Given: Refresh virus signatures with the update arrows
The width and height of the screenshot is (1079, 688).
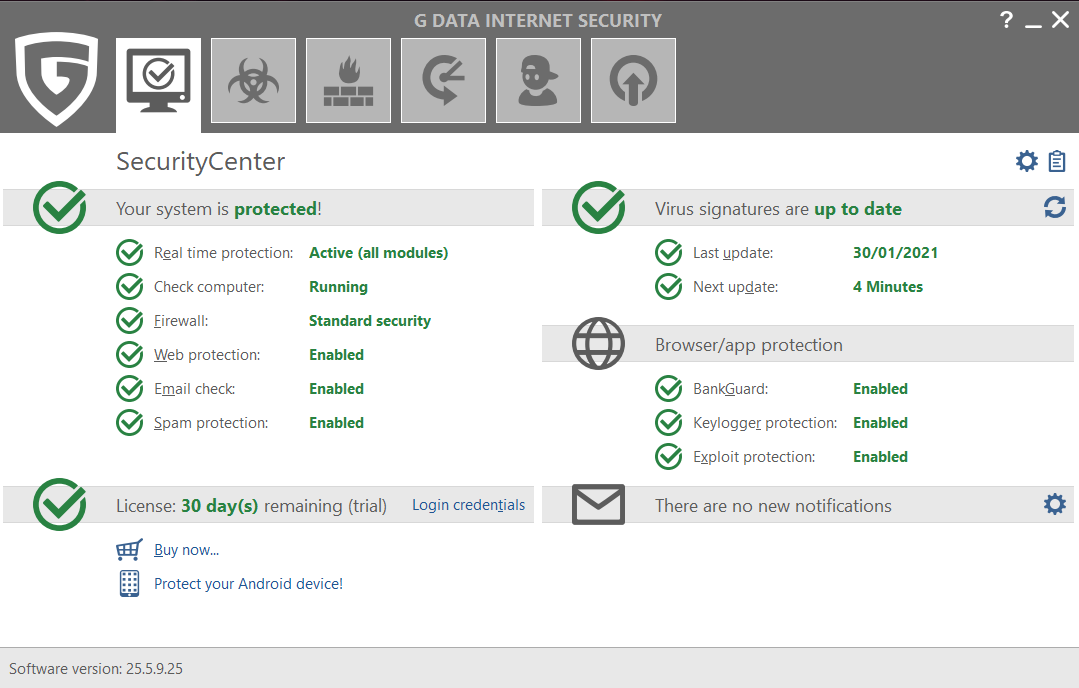Looking at the screenshot, I should coord(1055,207).
